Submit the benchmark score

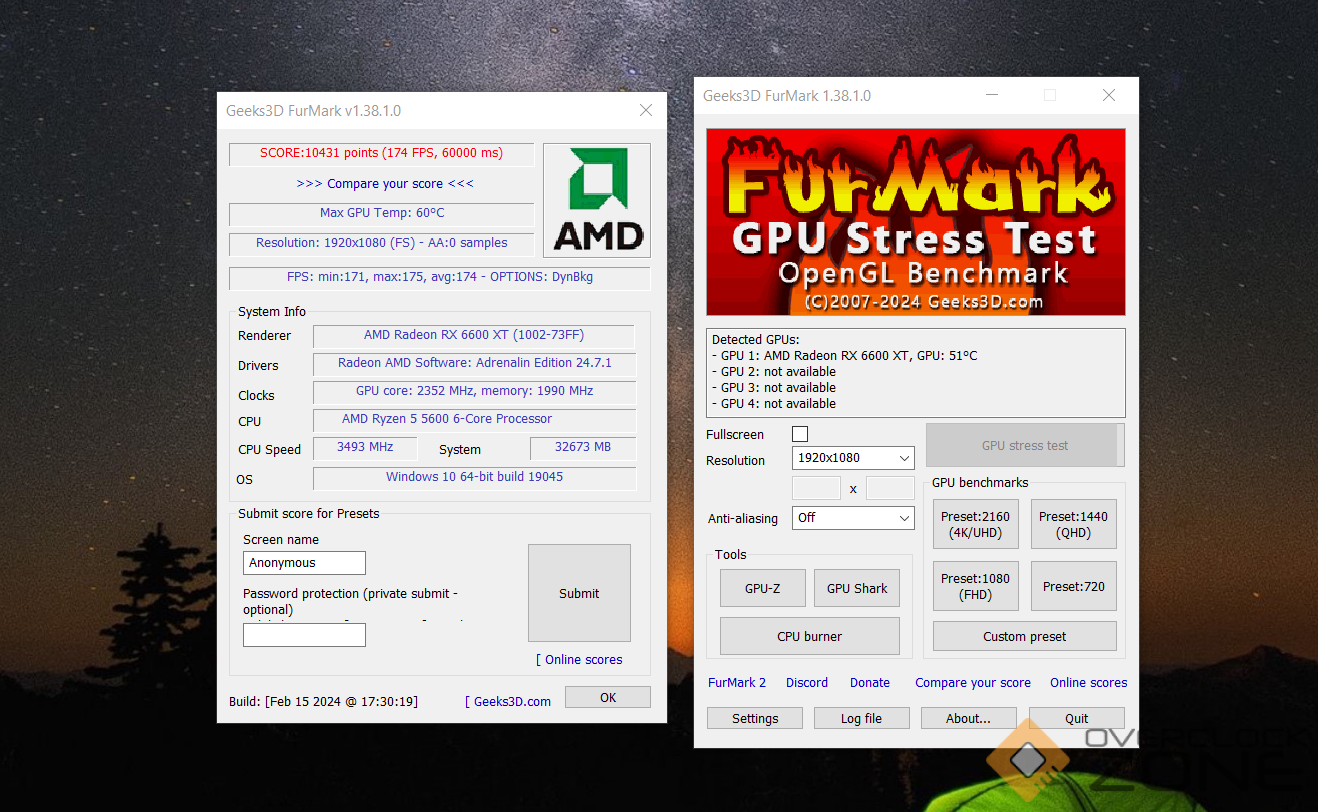tap(579, 593)
